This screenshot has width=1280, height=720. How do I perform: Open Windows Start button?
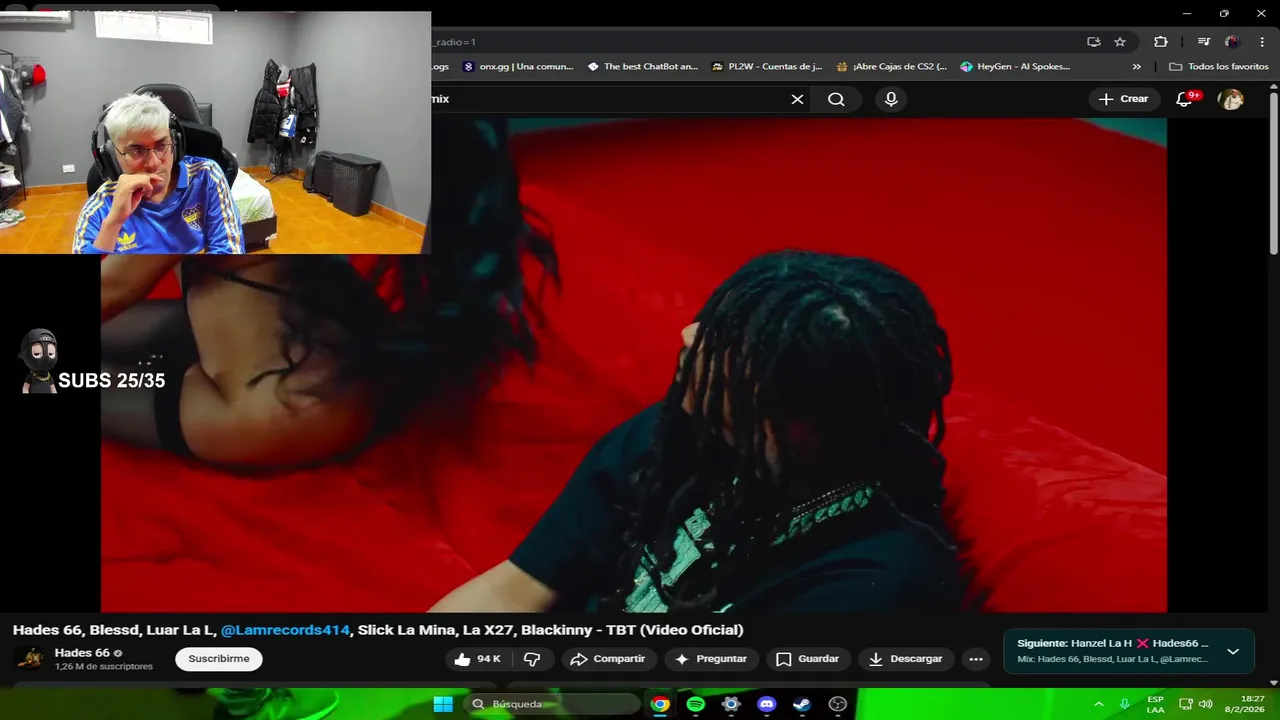443,704
